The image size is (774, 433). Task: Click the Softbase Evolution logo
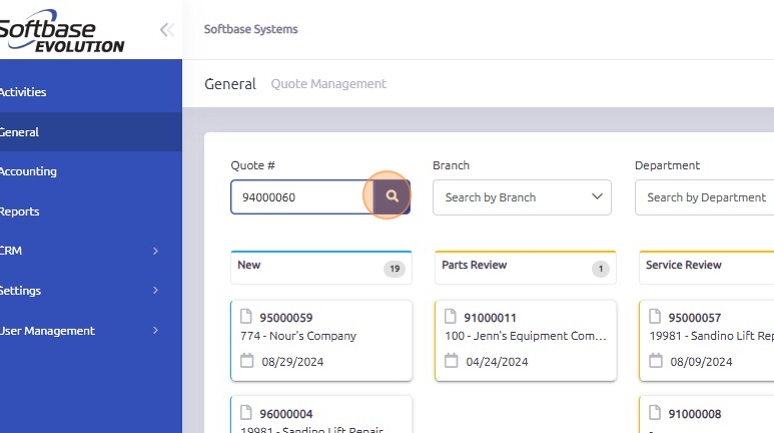62,32
